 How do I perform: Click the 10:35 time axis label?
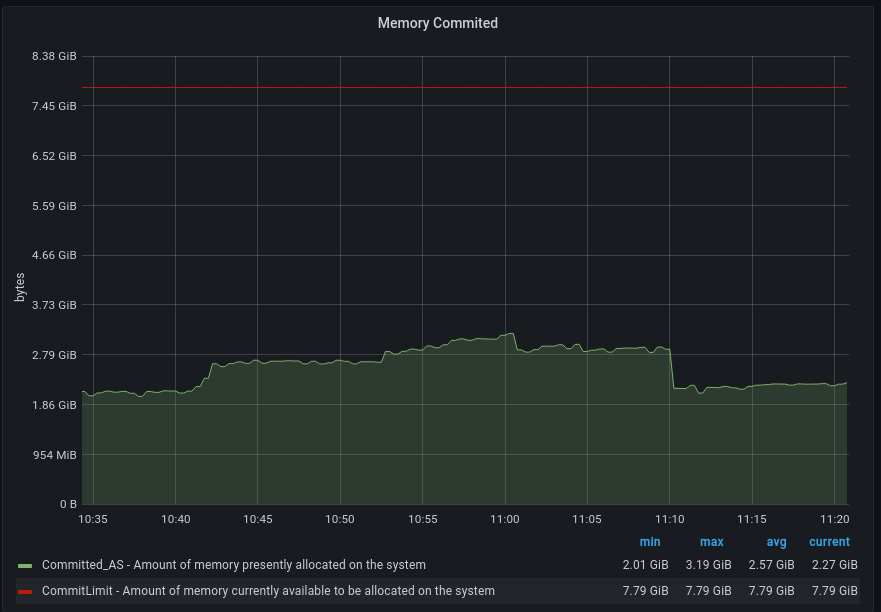point(93,519)
